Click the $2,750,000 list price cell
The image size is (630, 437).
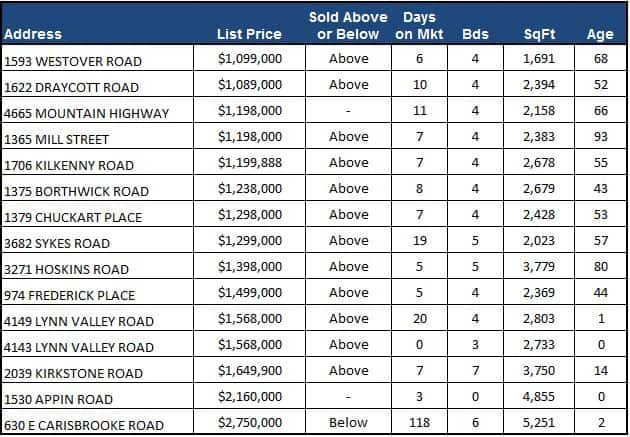pos(249,423)
